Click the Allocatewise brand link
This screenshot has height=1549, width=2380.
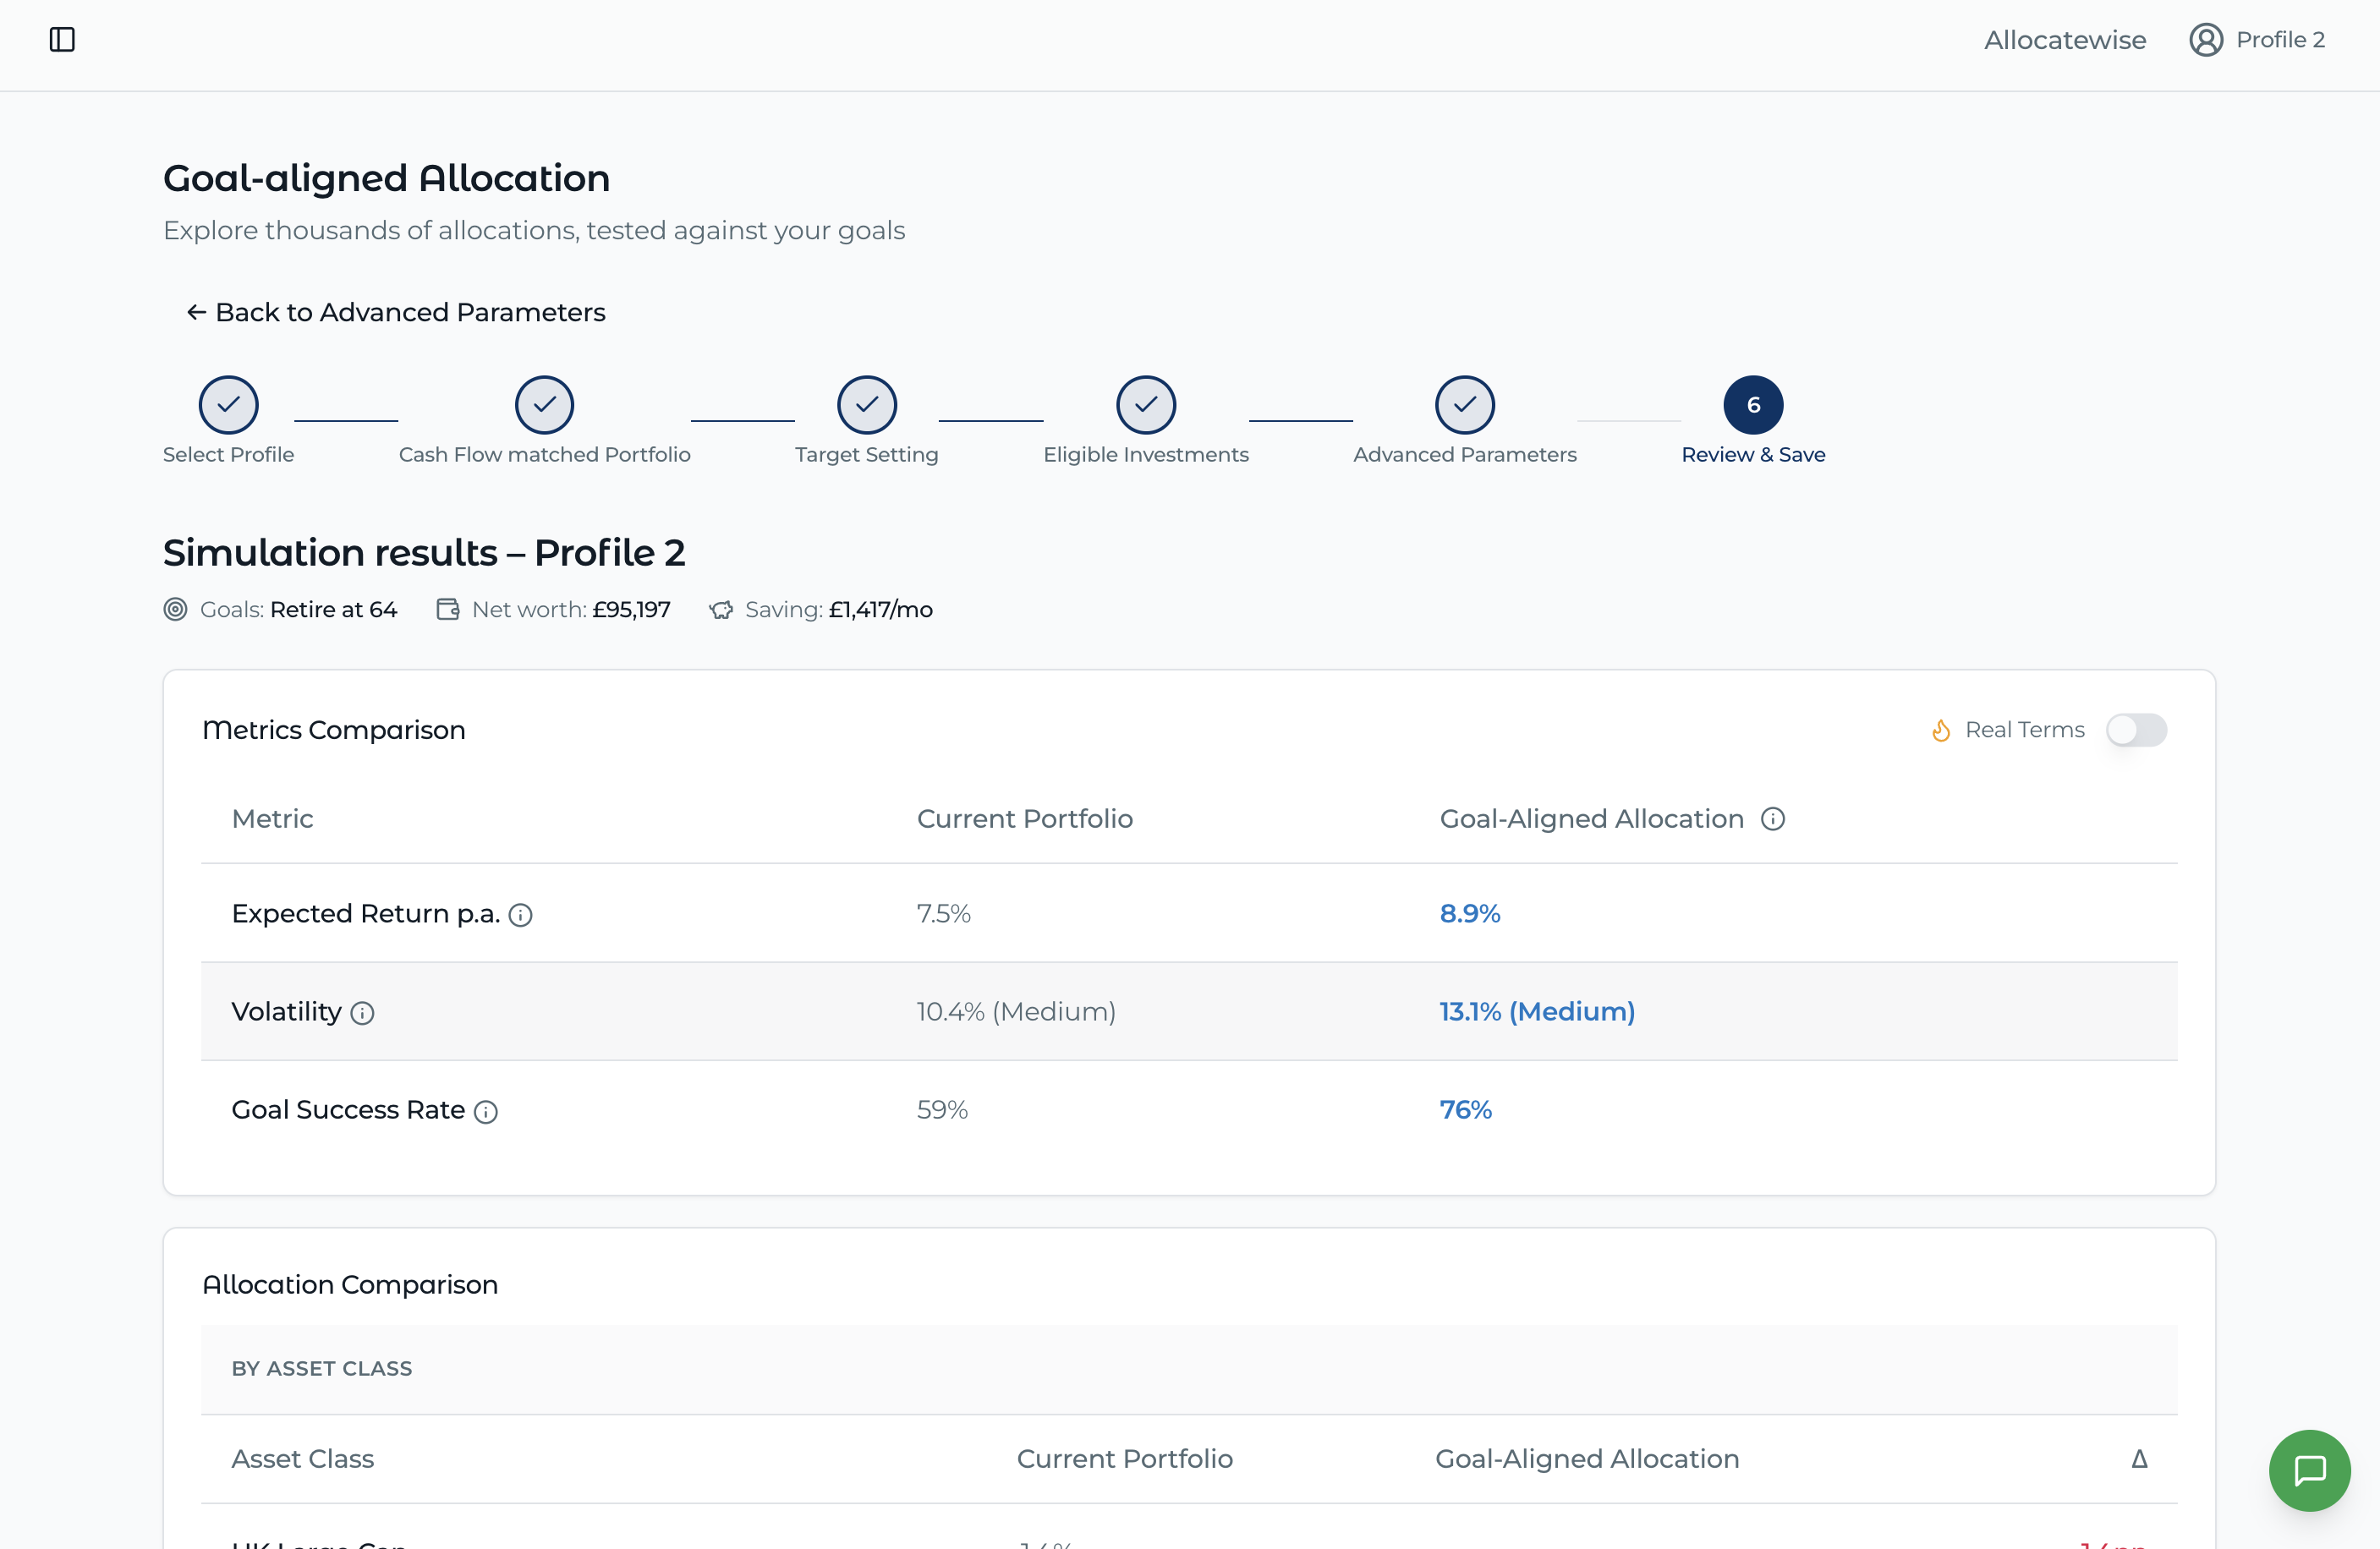click(x=2065, y=40)
